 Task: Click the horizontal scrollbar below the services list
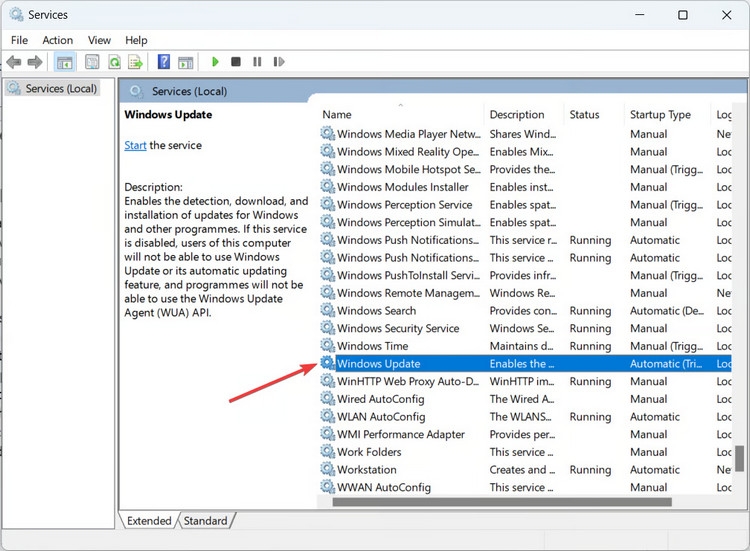[x=502, y=502]
